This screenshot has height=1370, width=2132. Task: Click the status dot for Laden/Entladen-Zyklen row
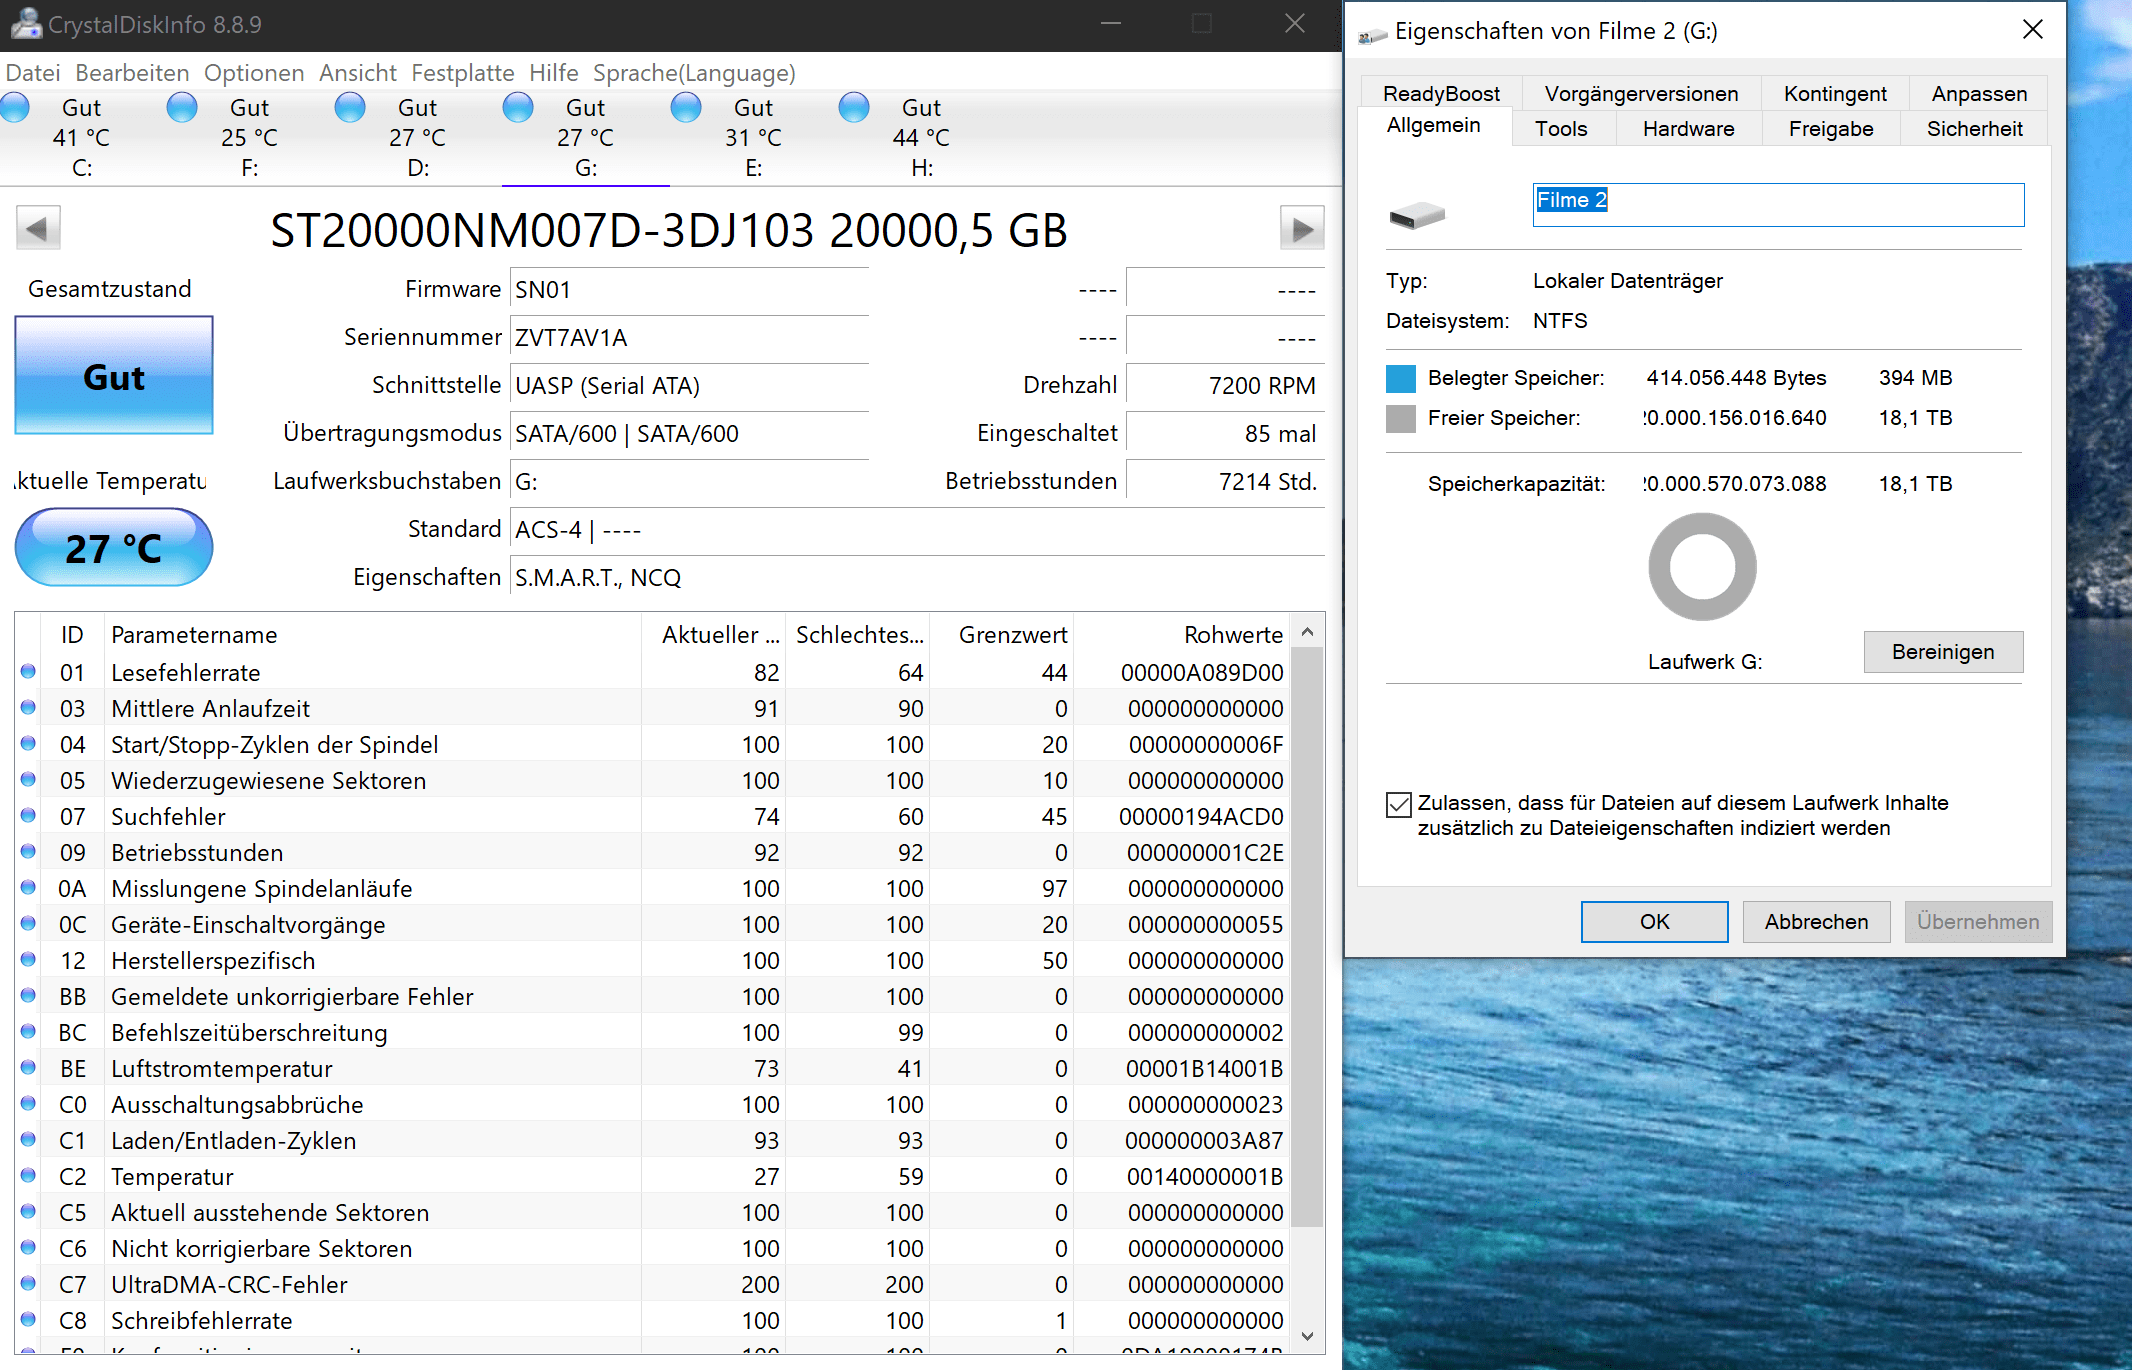pyautogui.click(x=28, y=1139)
